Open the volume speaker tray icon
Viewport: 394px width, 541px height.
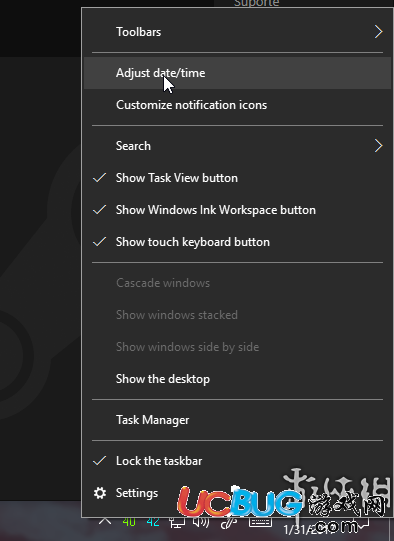(201, 522)
